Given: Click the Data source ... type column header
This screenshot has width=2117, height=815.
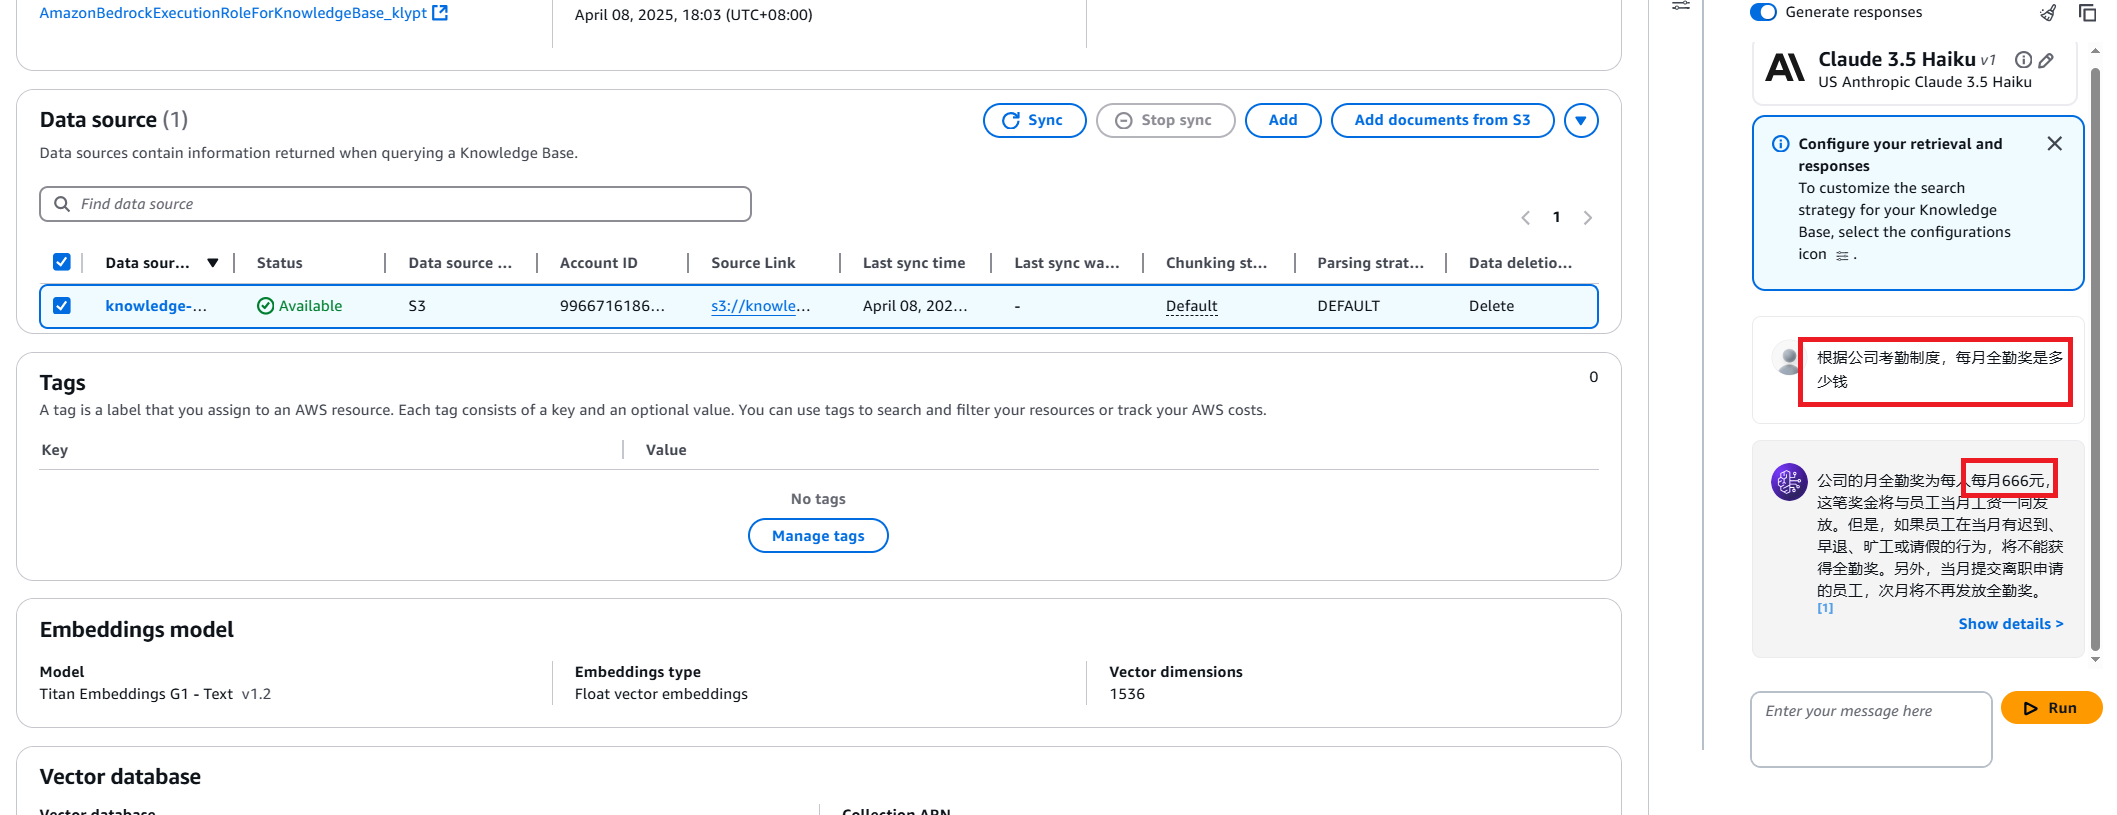Looking at the screenshot, I should [460, 263].
